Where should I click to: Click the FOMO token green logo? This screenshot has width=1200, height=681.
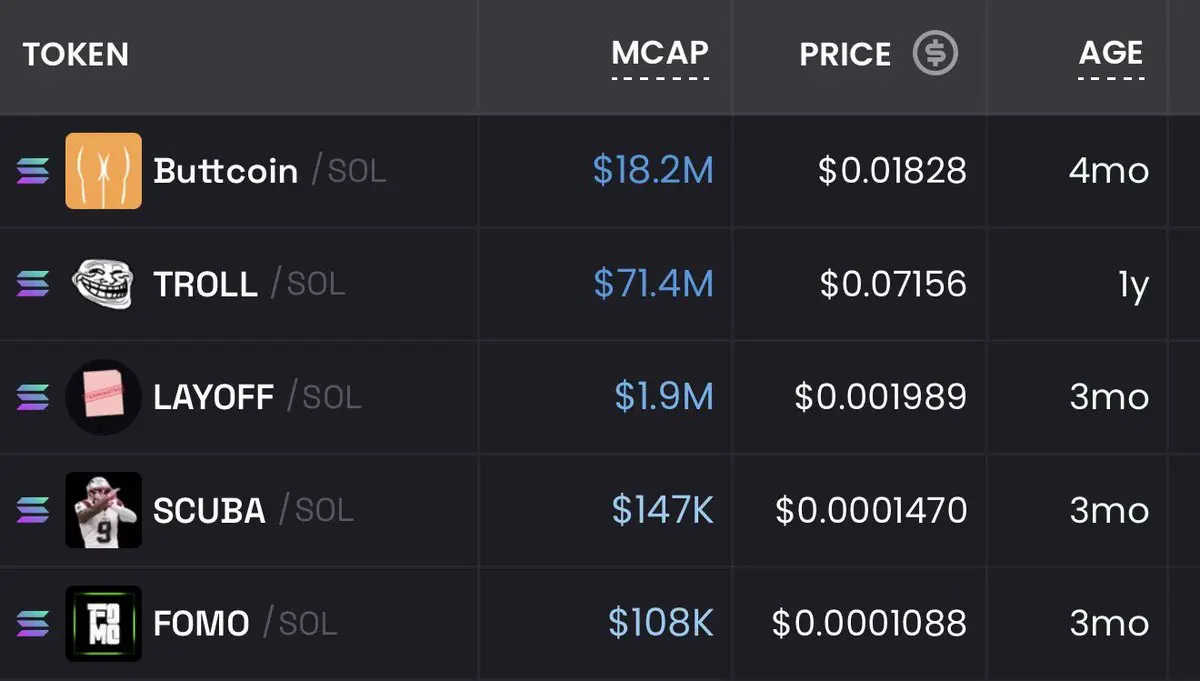[x=103, y=623]
